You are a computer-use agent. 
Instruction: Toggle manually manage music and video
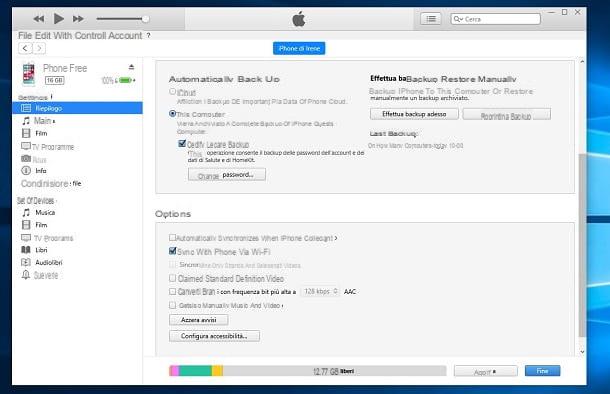(172, 305)
